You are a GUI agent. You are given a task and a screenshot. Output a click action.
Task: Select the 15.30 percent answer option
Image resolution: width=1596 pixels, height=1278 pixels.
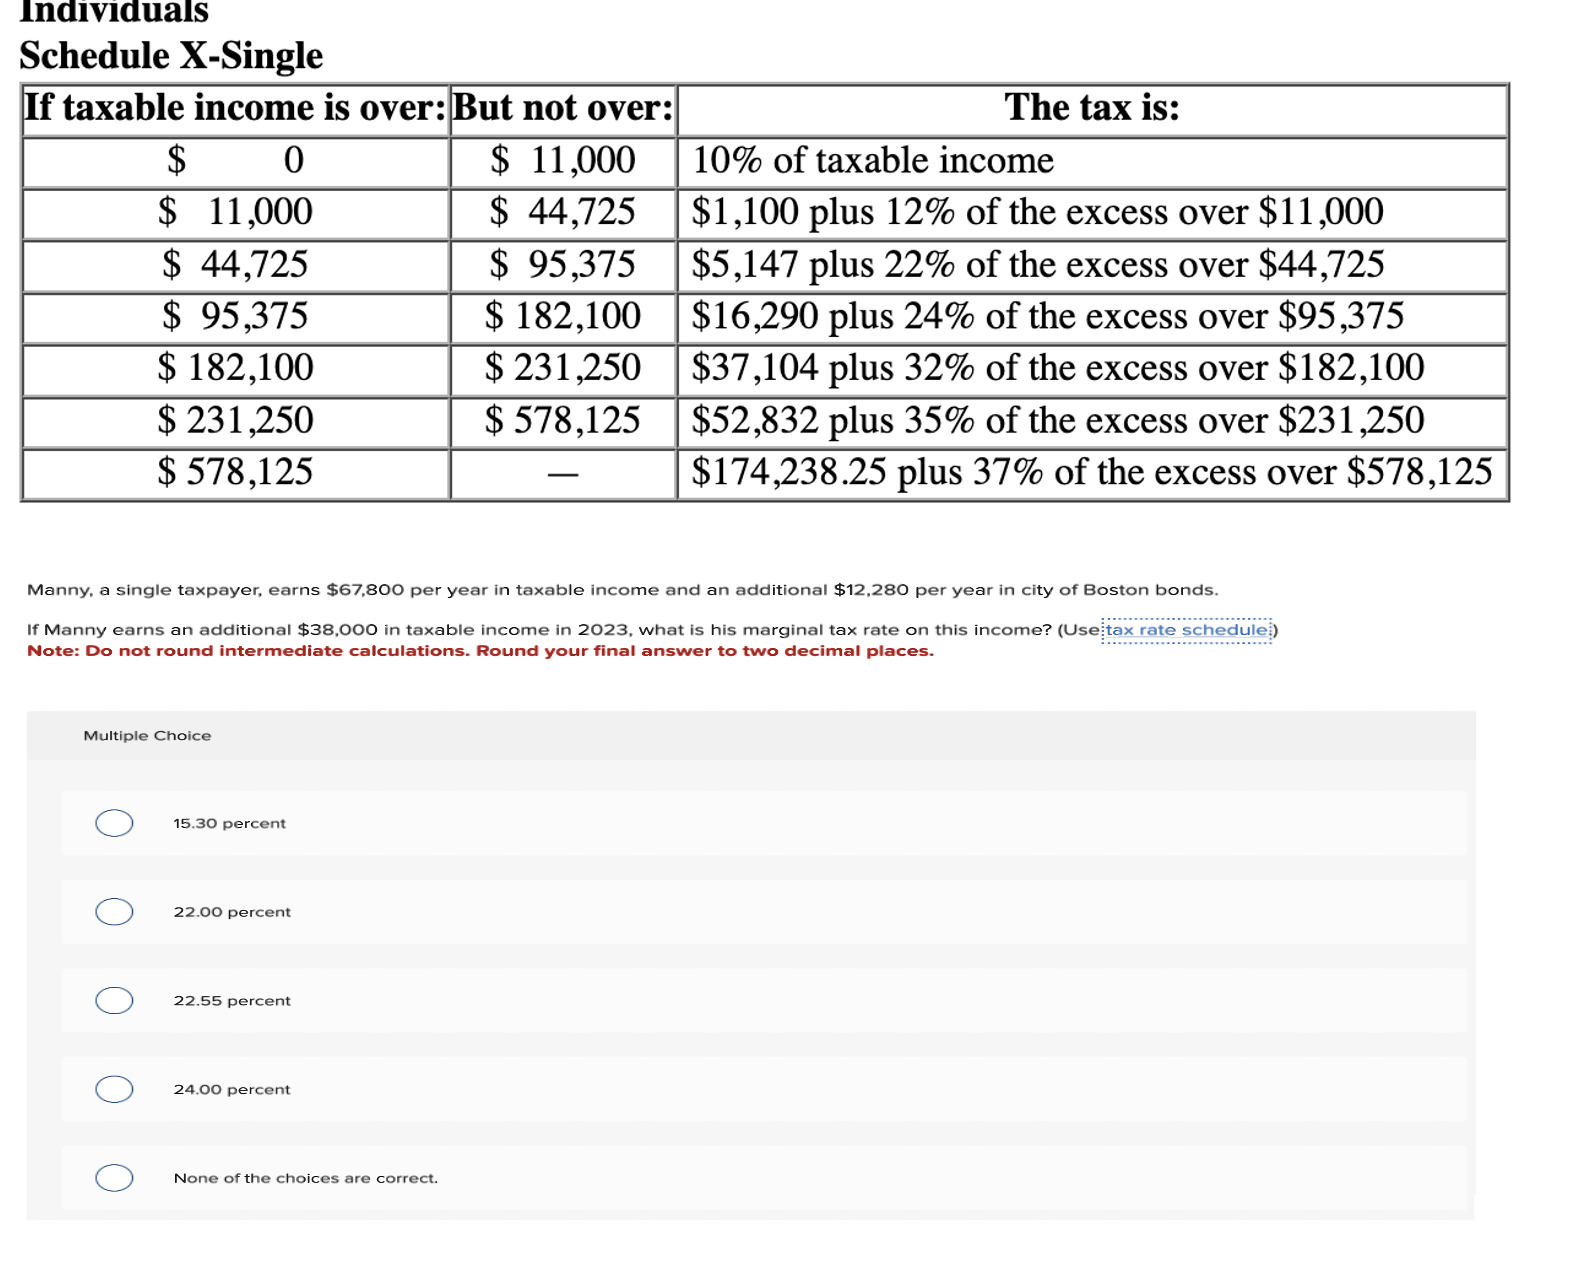coord(113,823)
